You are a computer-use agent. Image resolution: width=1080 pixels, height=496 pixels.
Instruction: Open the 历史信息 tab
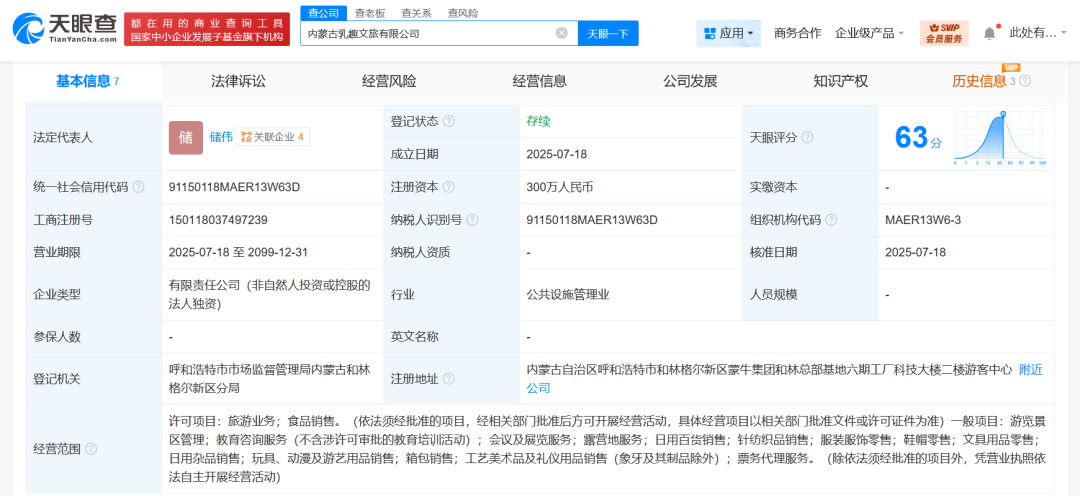979,81
